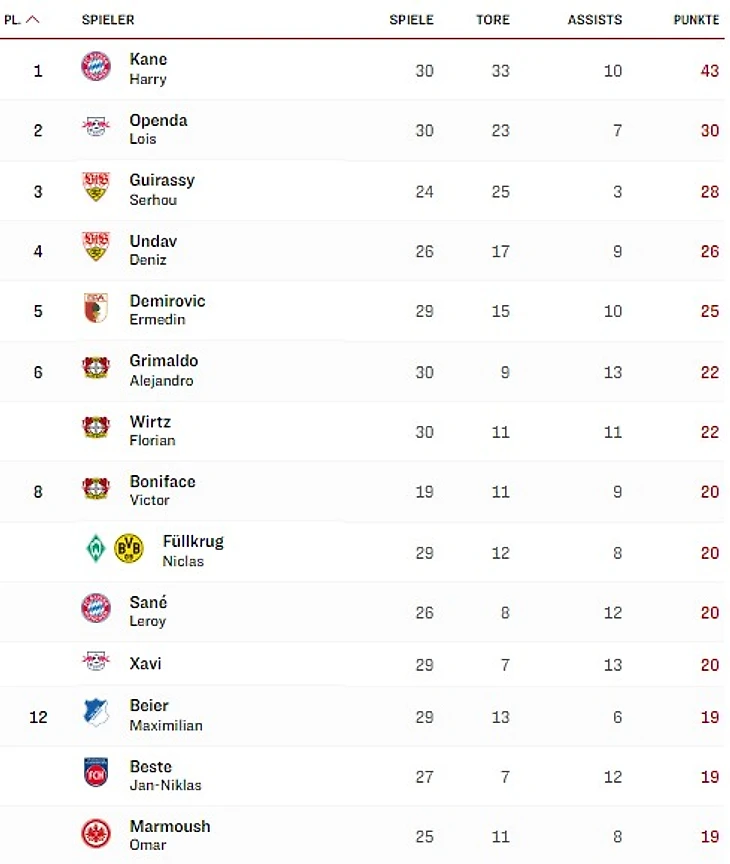
Task: Click the Heidenheim crest beside Beste
Action: [96, 772]
